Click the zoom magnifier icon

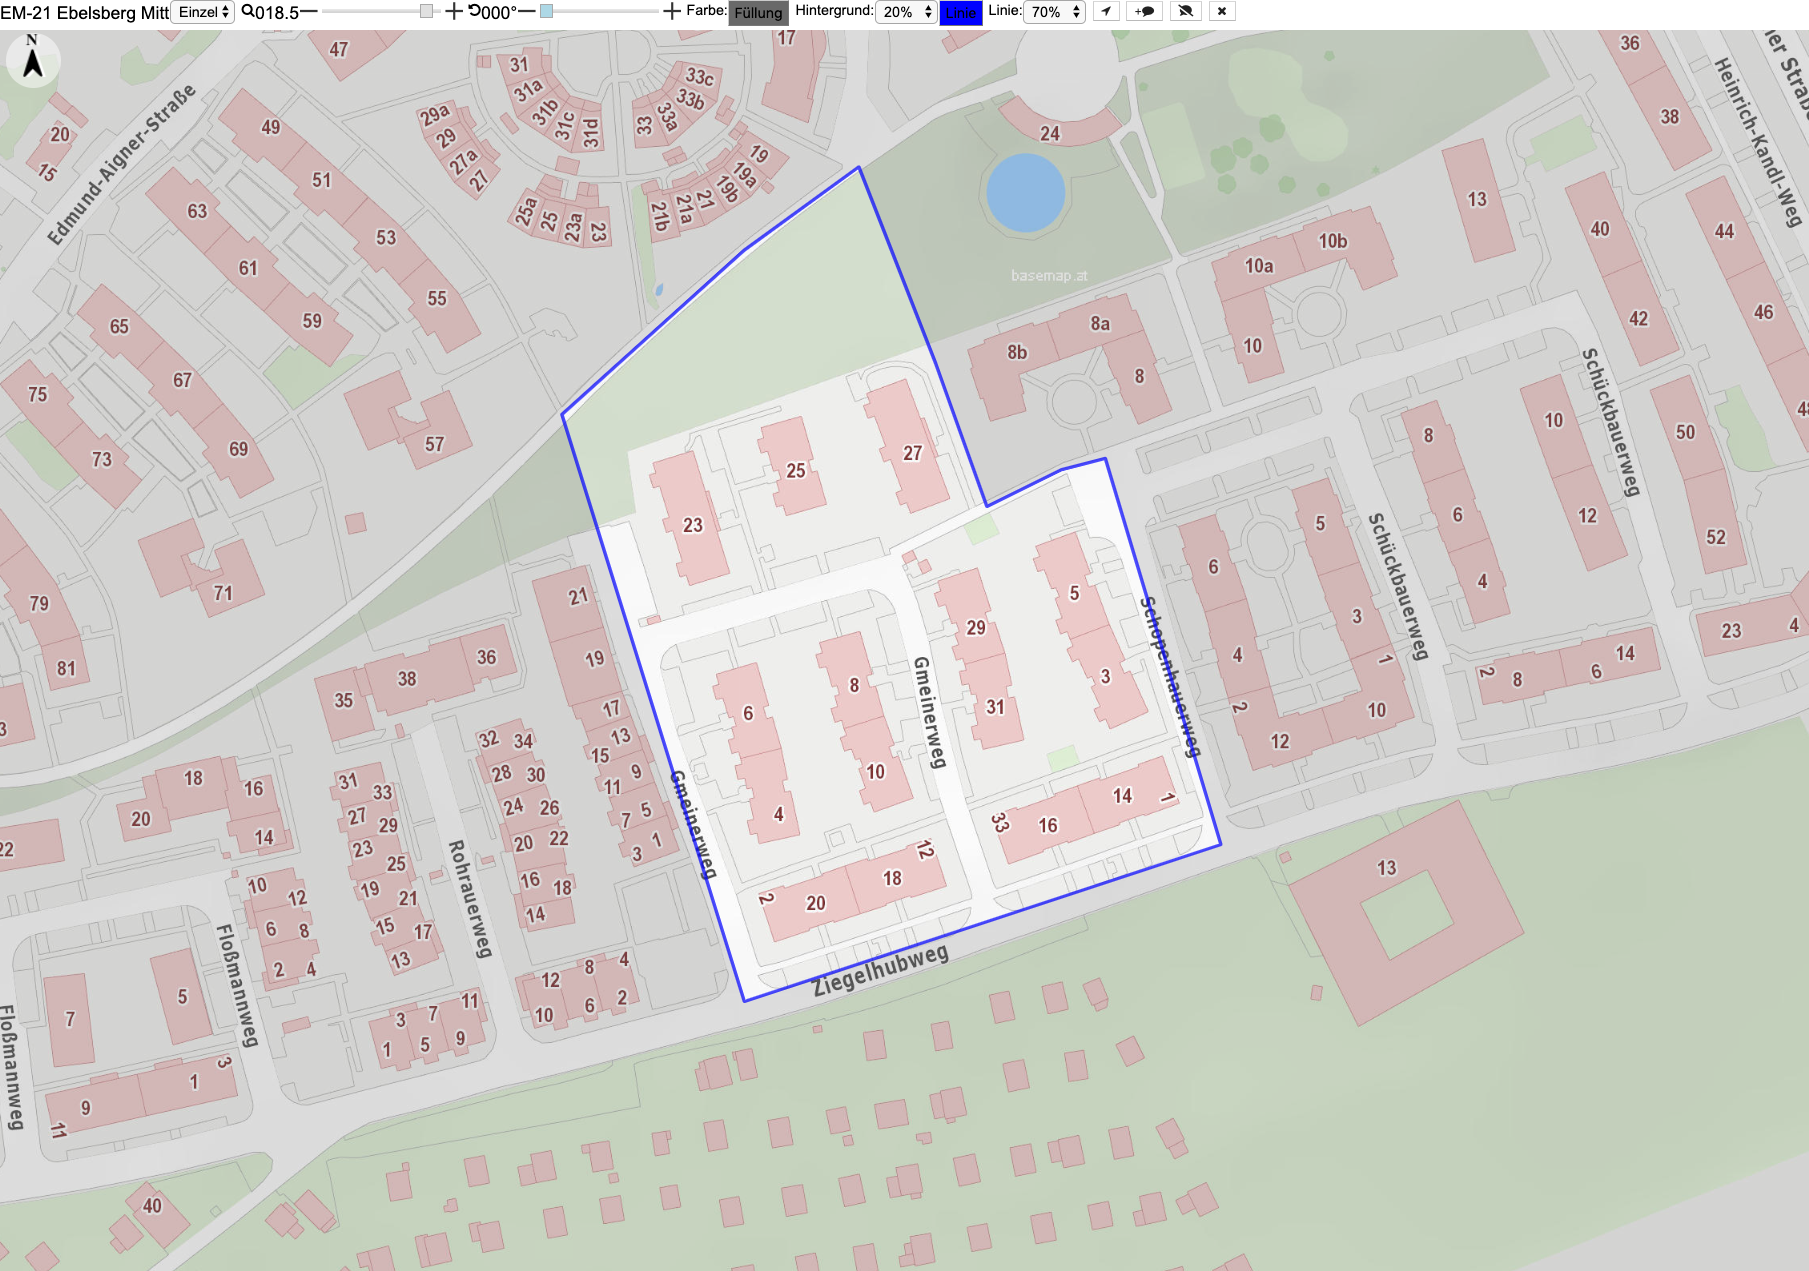coord(248,12)
